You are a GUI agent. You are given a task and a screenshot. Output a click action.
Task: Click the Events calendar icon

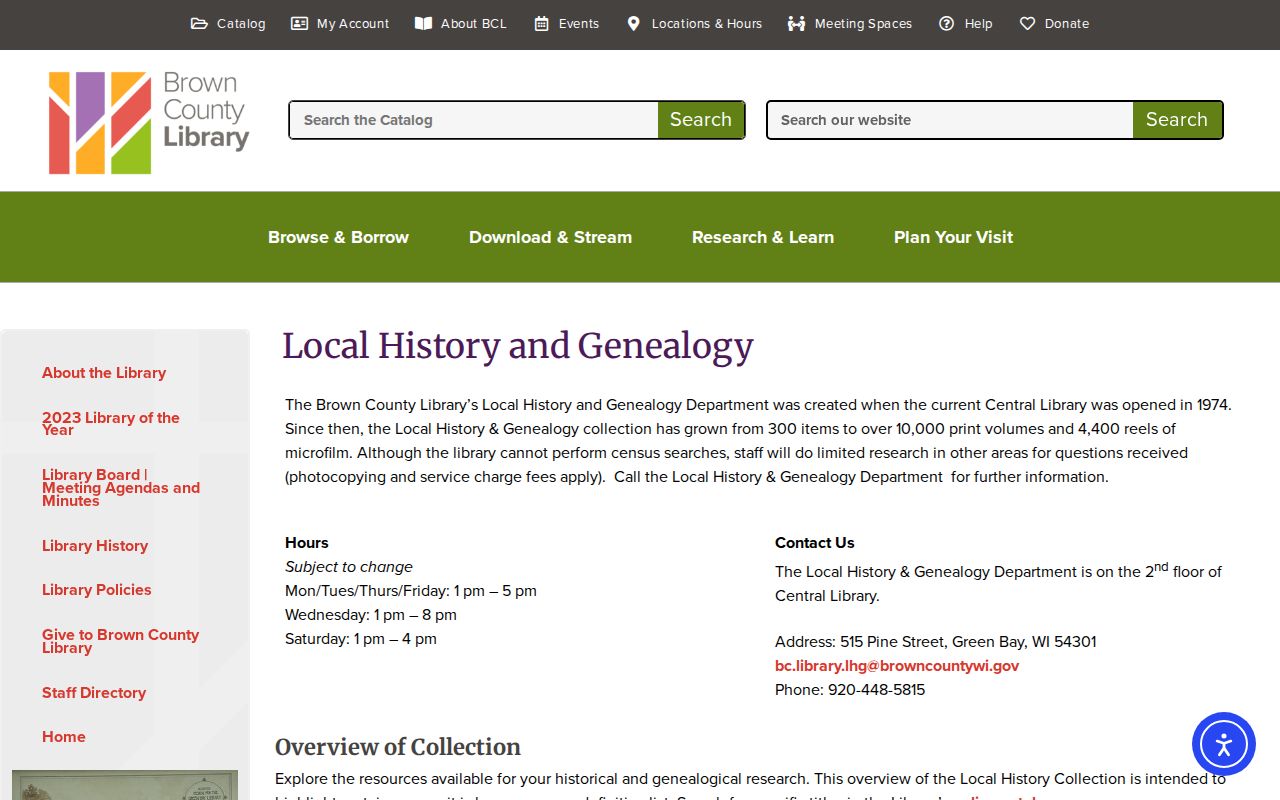pos(541,23)
